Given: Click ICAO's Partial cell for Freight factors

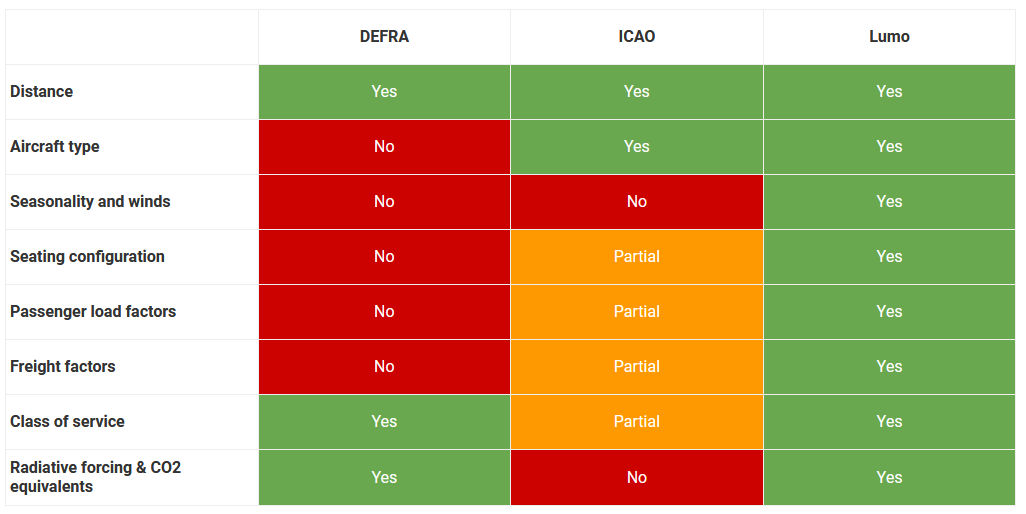Looking at the screenshot, I should pyautogui.click(x=637, y=367).
